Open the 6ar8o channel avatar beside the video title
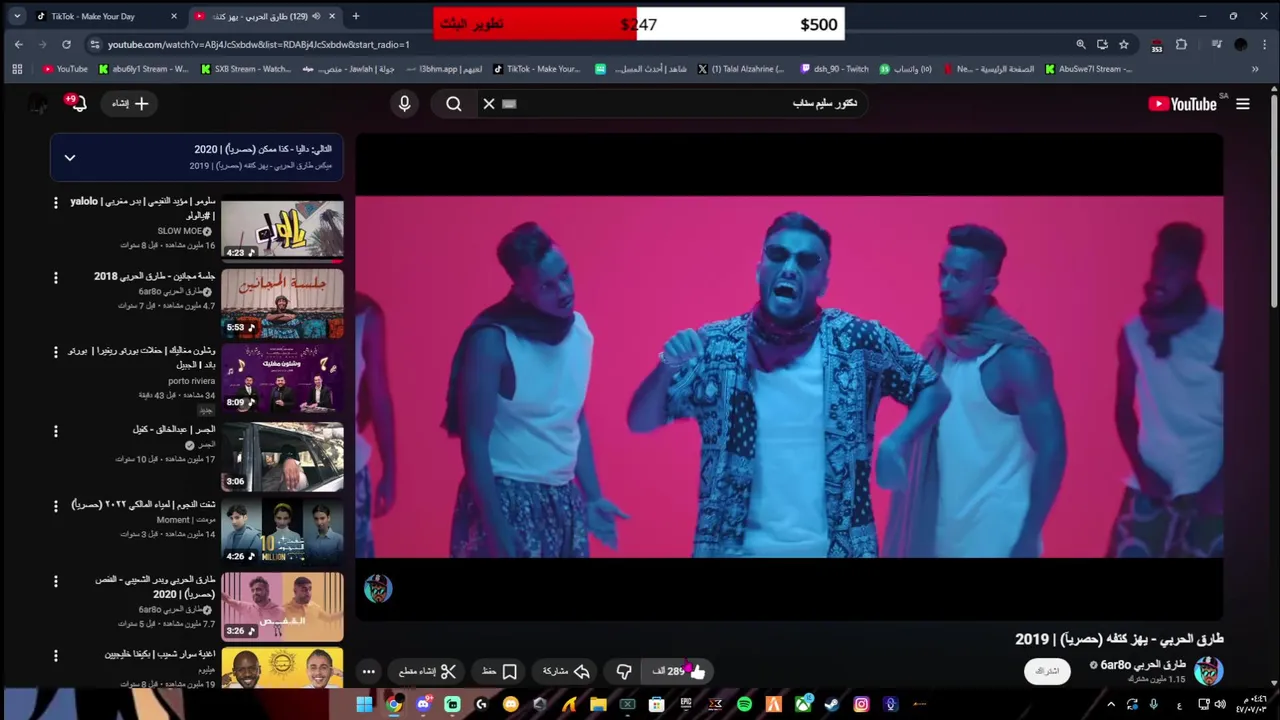Screen dimensions: 1280x720 tap(1208, 670)
